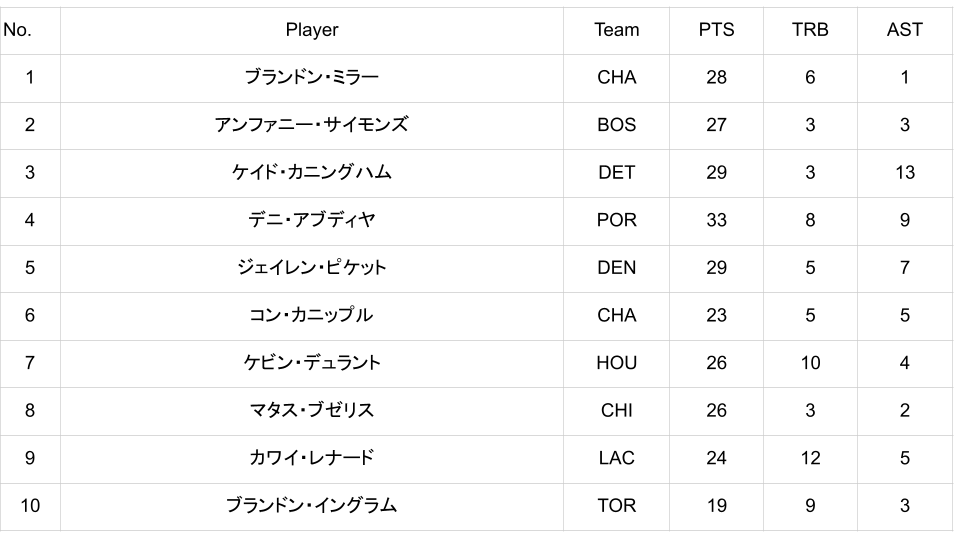Viewport: 960px width, 540px height.
Task: Click the 33 points cell
Action: tap(716, 220)
